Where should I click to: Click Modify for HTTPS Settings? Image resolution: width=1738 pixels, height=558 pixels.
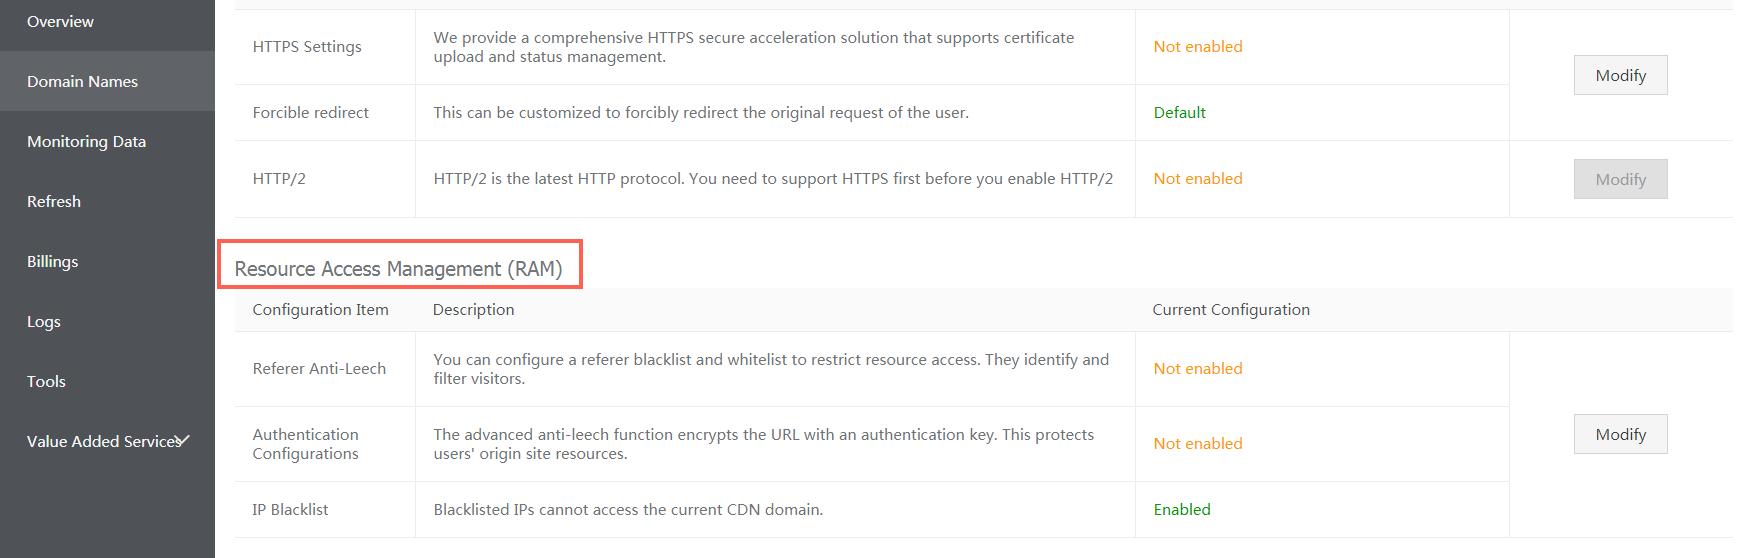tap(1620, 75)
